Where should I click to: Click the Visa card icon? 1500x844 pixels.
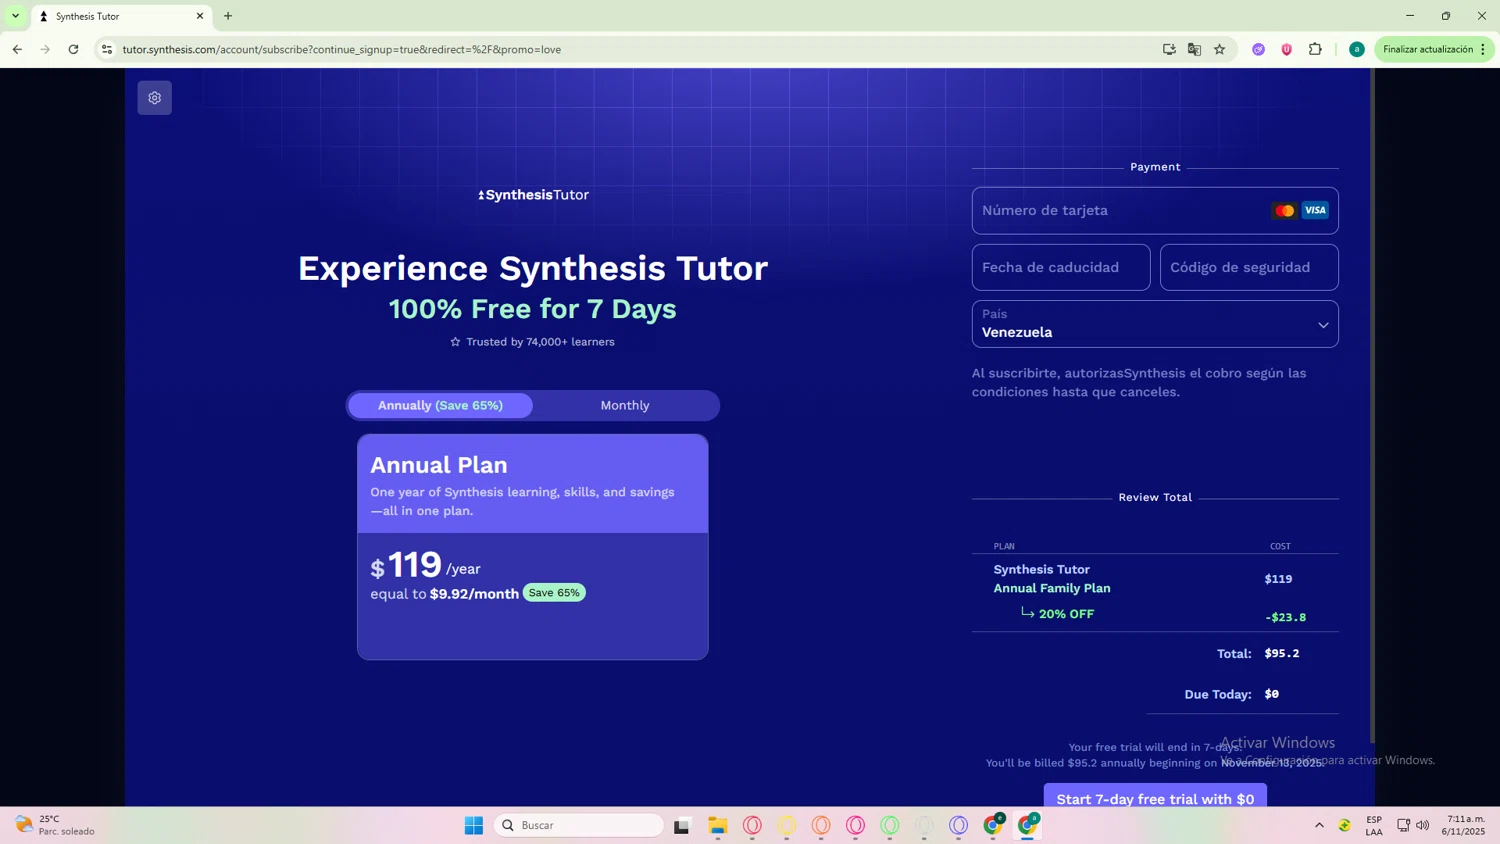[x=1315, y=211]
